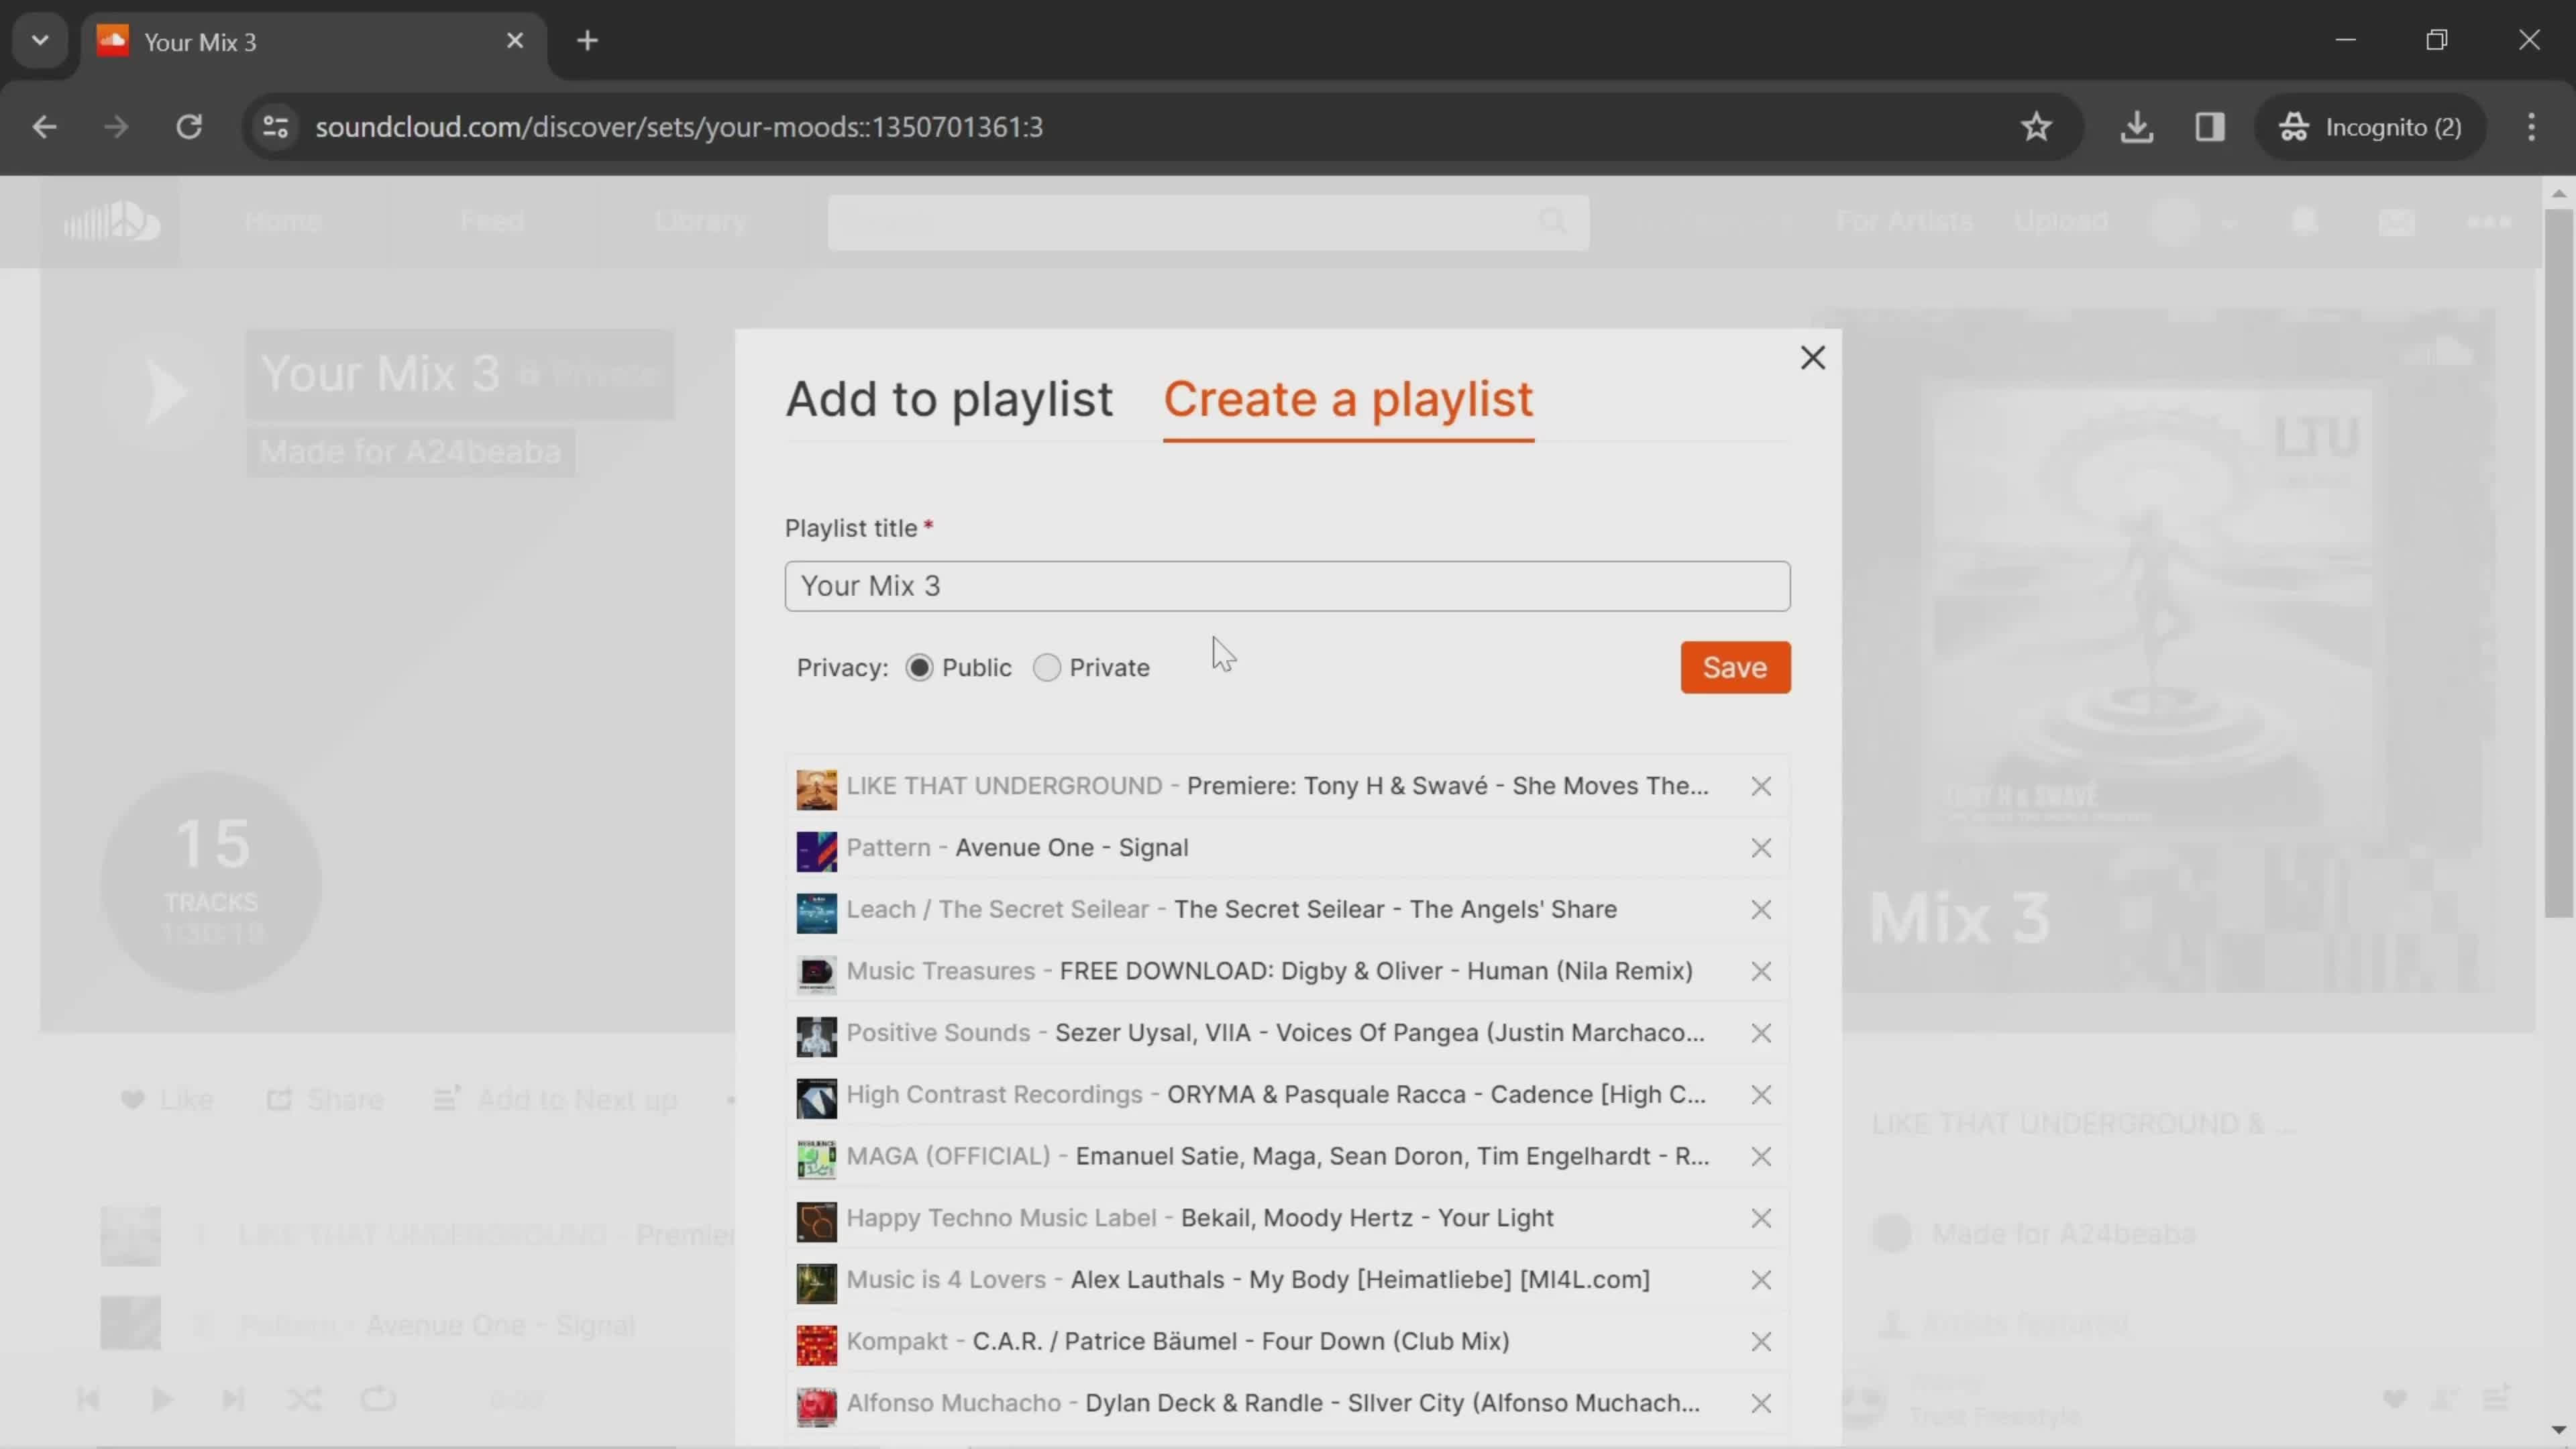Click the SoundCloud logo
Image resolution: width=2576 pixels, height=1449 pixels.
111,221
